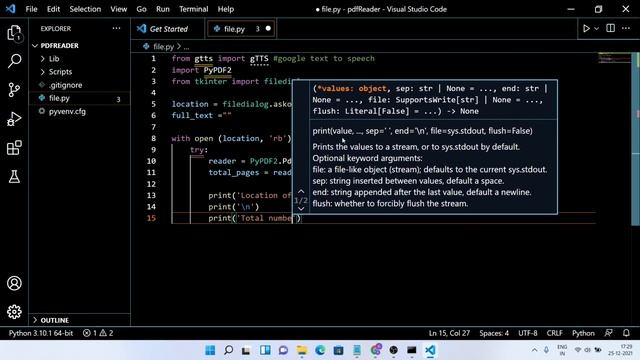This screenshot has height=360, width=640.
Task: Expand the OUTLINE section
Action: point(80,320)
